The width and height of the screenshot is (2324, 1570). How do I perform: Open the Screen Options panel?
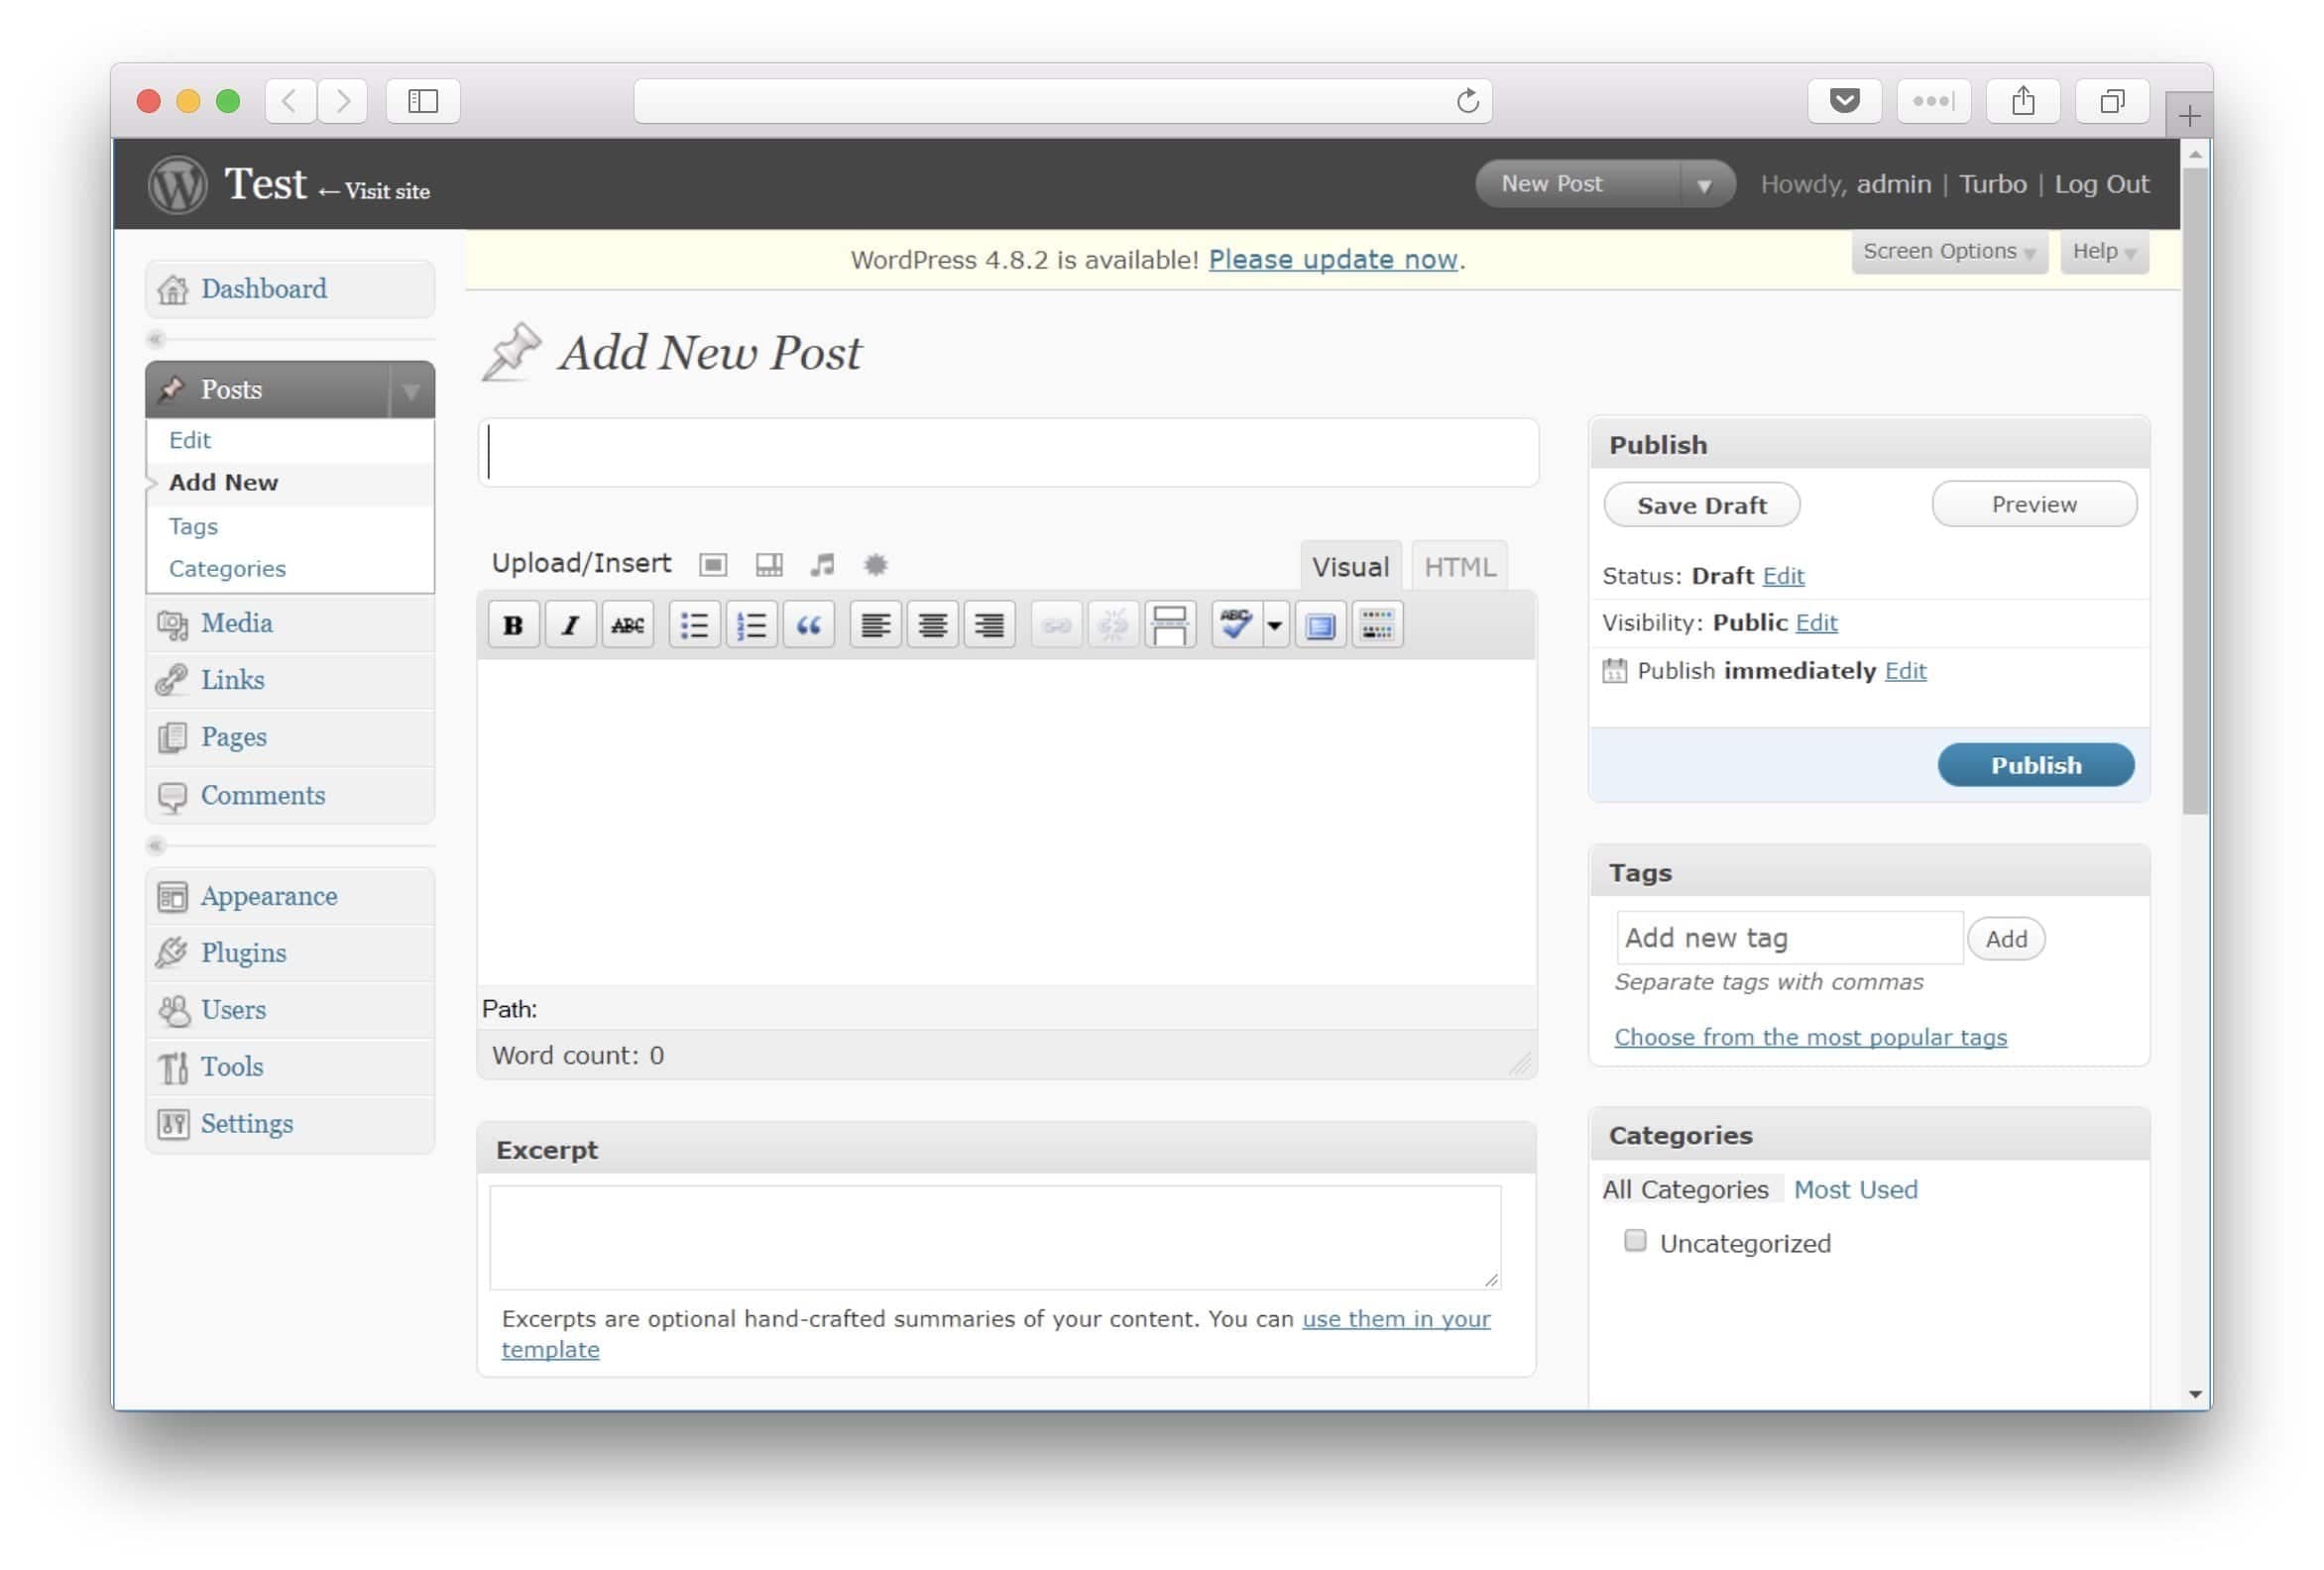(1947, 252)
